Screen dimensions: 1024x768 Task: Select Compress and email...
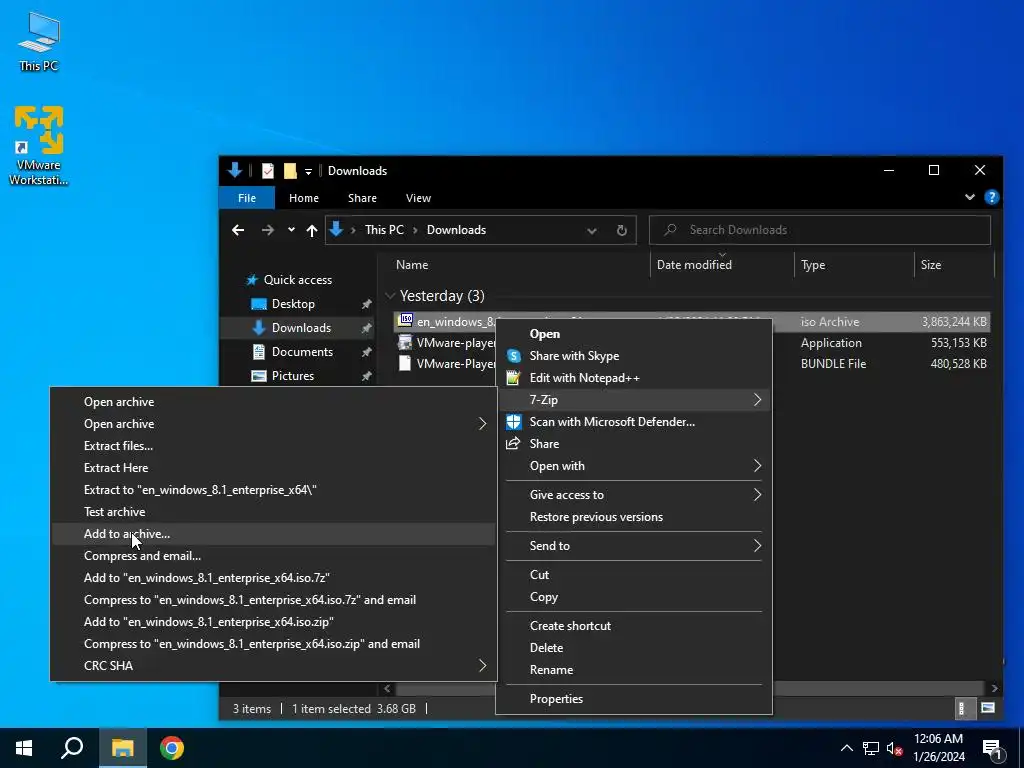pos(273,556)
